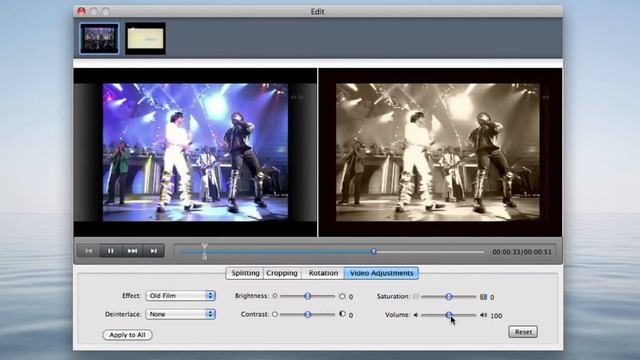The height and width of the screenshot is (360, 640).
Task: Click the low brightness icon
Action: (275, 296)
